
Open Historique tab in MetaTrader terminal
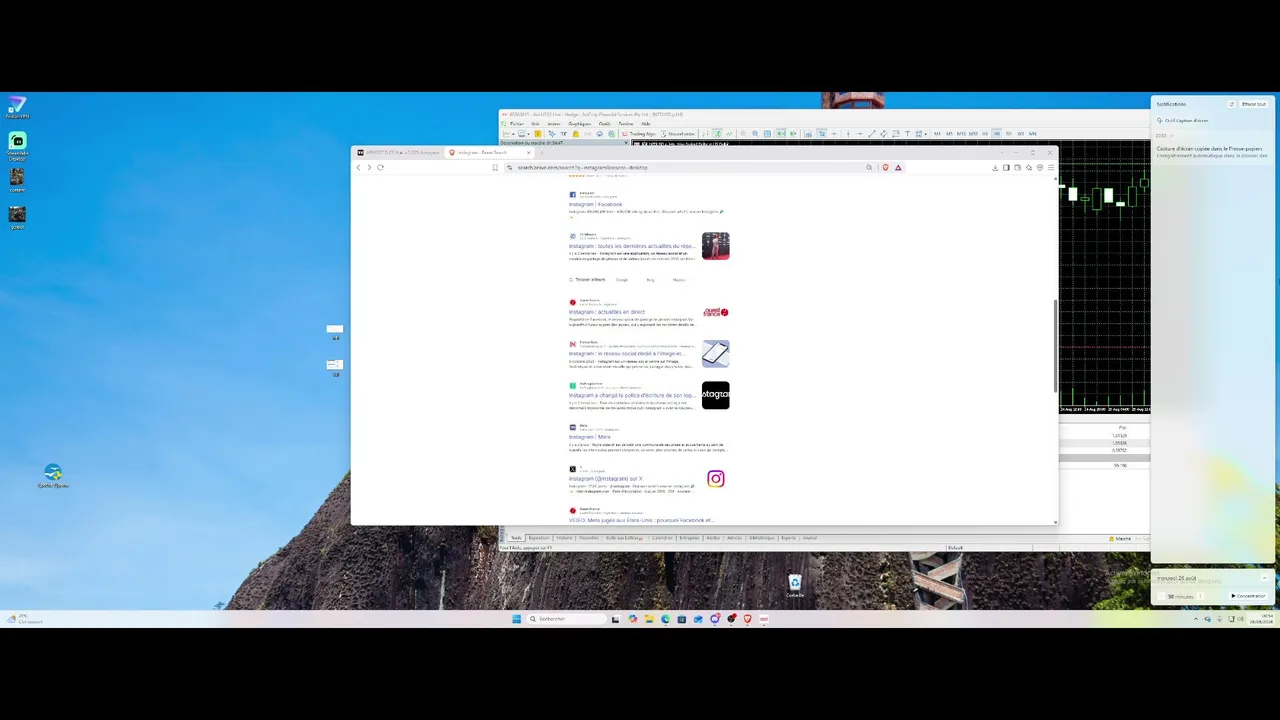click(x=565, y=538)
